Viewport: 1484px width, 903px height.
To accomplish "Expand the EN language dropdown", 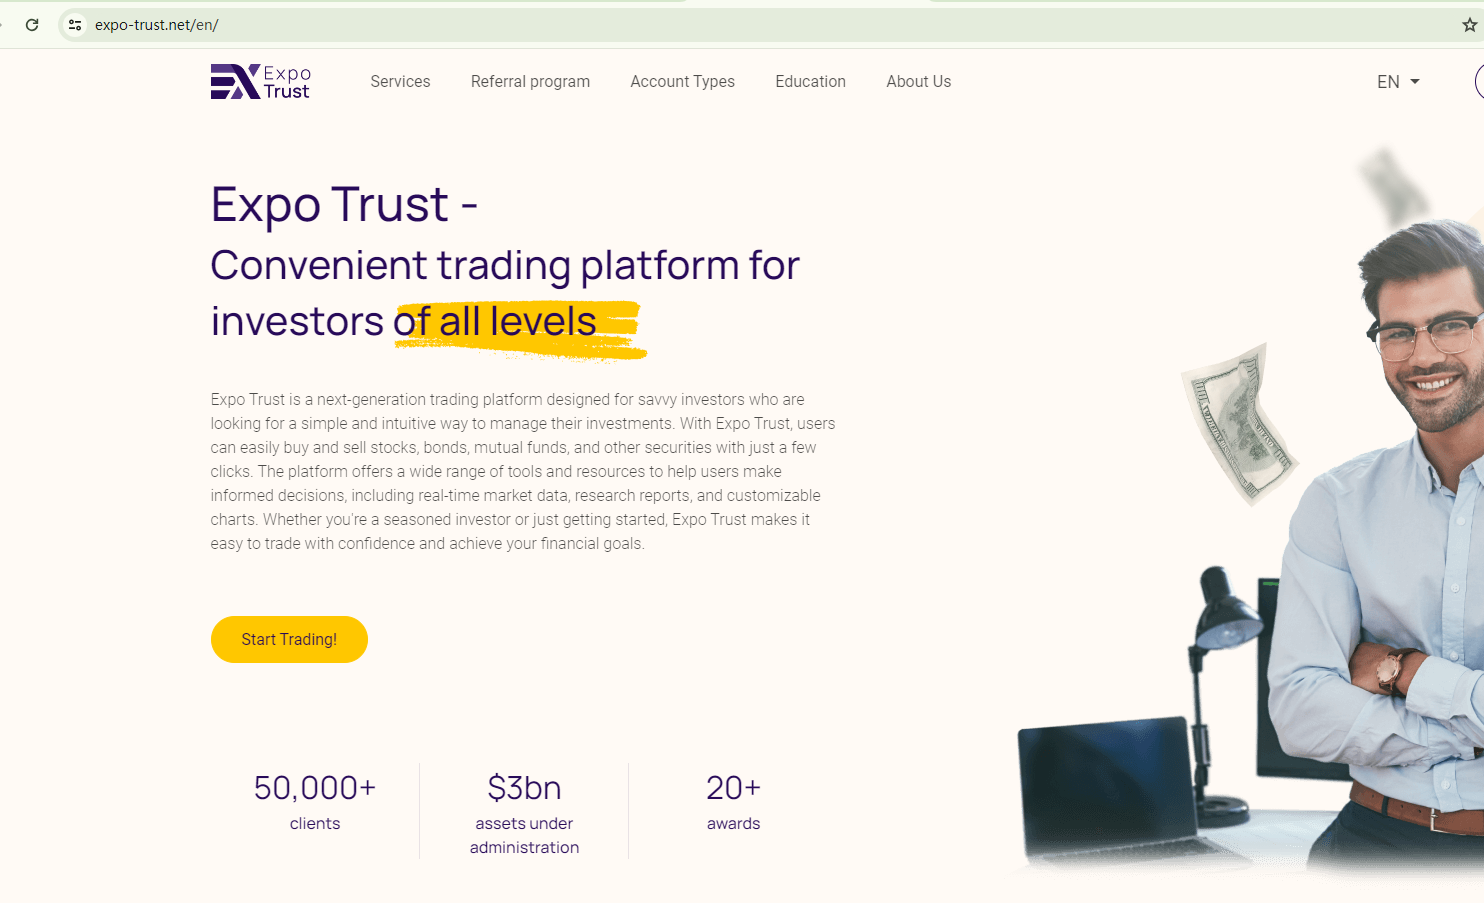I will 1398,82.
